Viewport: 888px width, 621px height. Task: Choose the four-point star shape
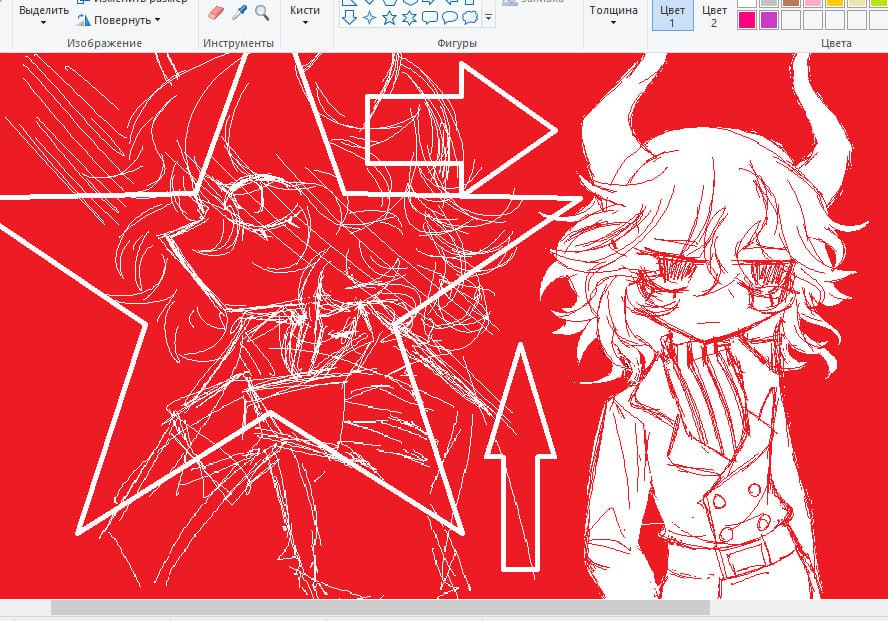point(369,18)
